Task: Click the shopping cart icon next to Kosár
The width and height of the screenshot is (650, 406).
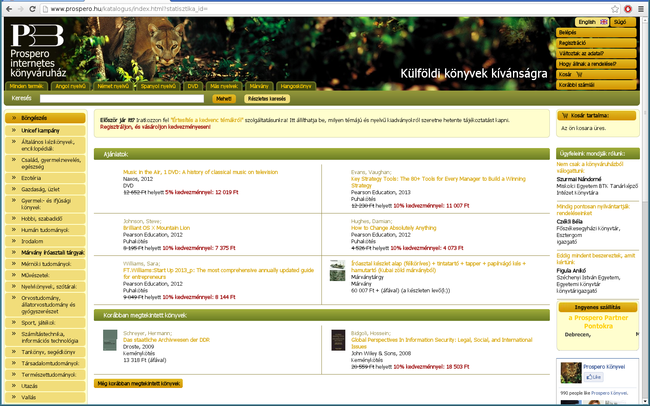Action: (x=579, y=75)
